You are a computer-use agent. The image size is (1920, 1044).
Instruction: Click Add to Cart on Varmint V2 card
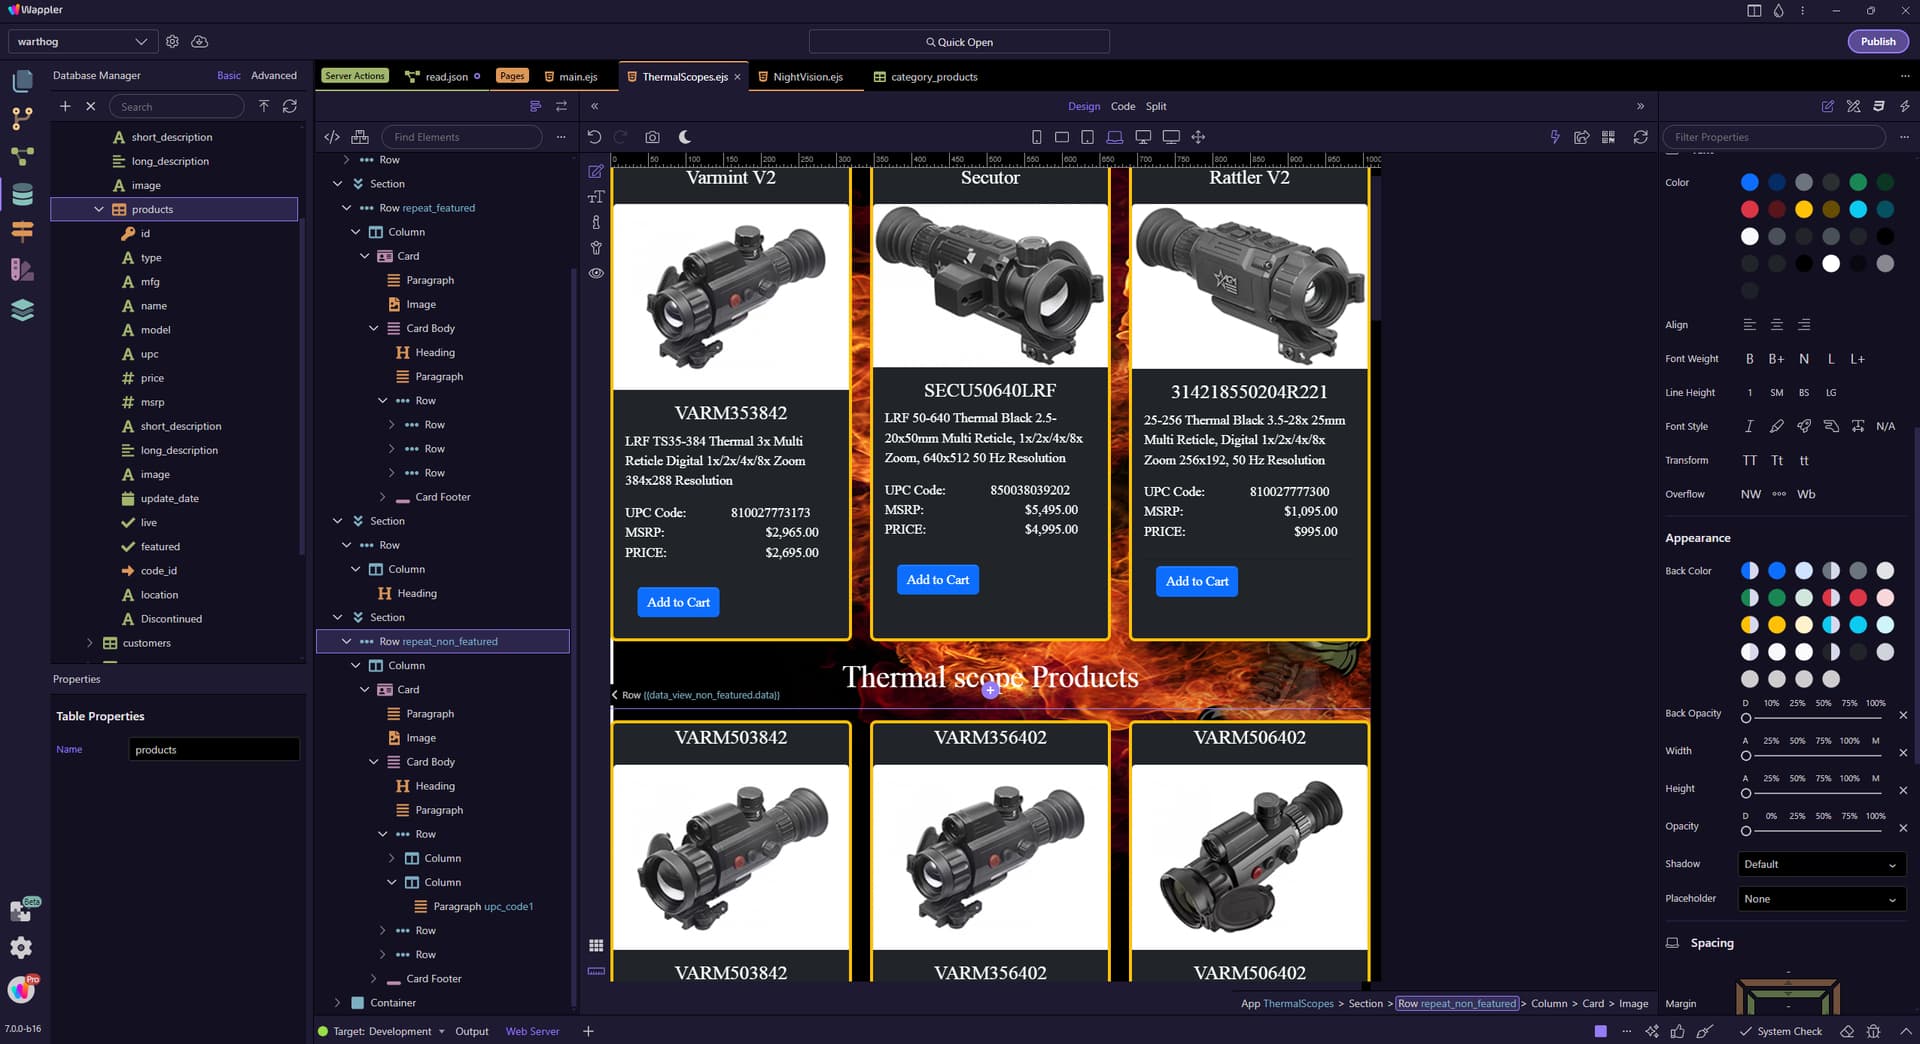coord(678,602)
